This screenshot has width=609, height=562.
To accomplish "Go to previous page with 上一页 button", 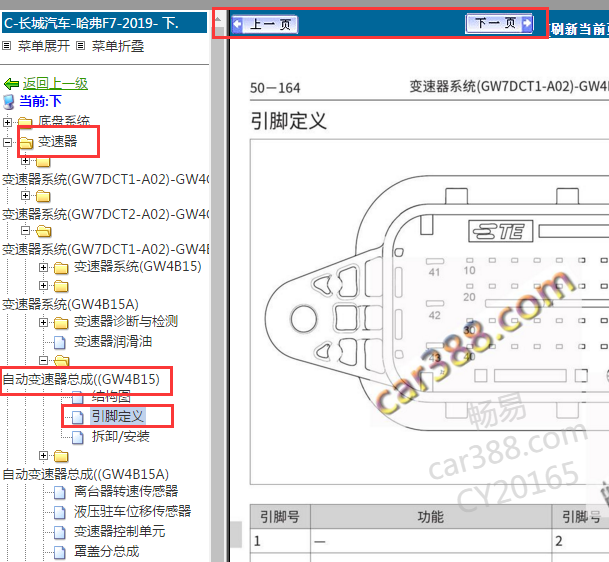I will click(265, 24).
